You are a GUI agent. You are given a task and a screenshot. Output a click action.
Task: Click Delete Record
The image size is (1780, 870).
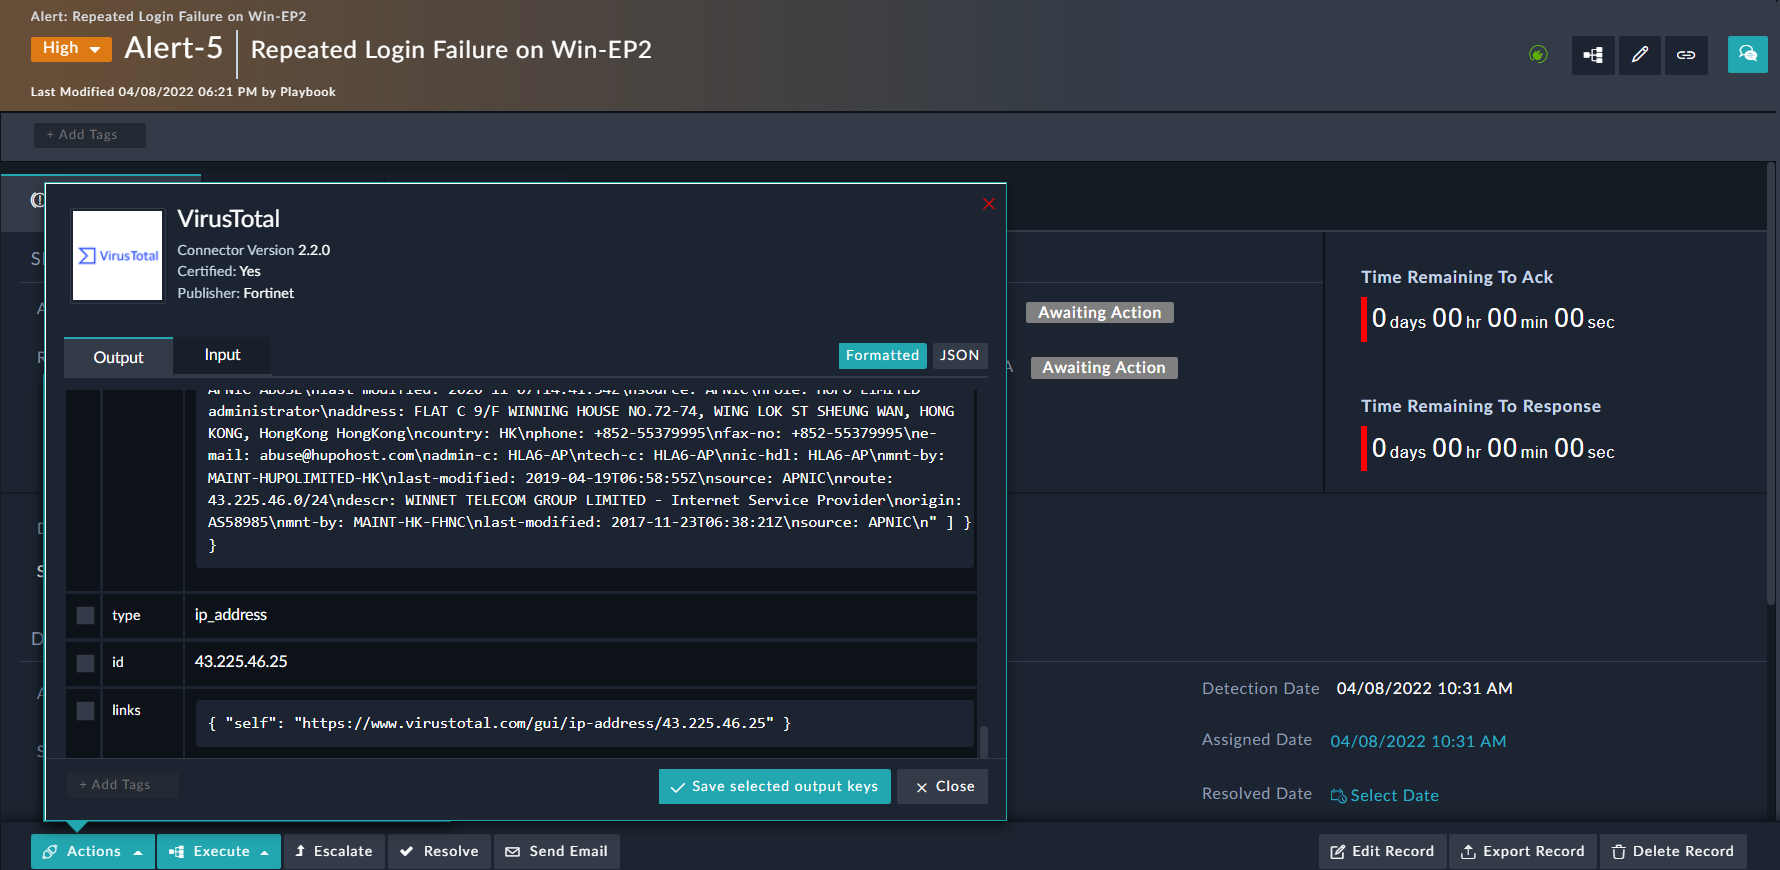1673,851
